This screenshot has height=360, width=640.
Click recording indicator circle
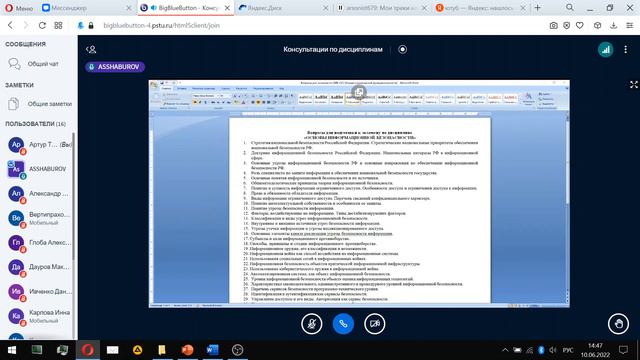(x=402, y=49)
